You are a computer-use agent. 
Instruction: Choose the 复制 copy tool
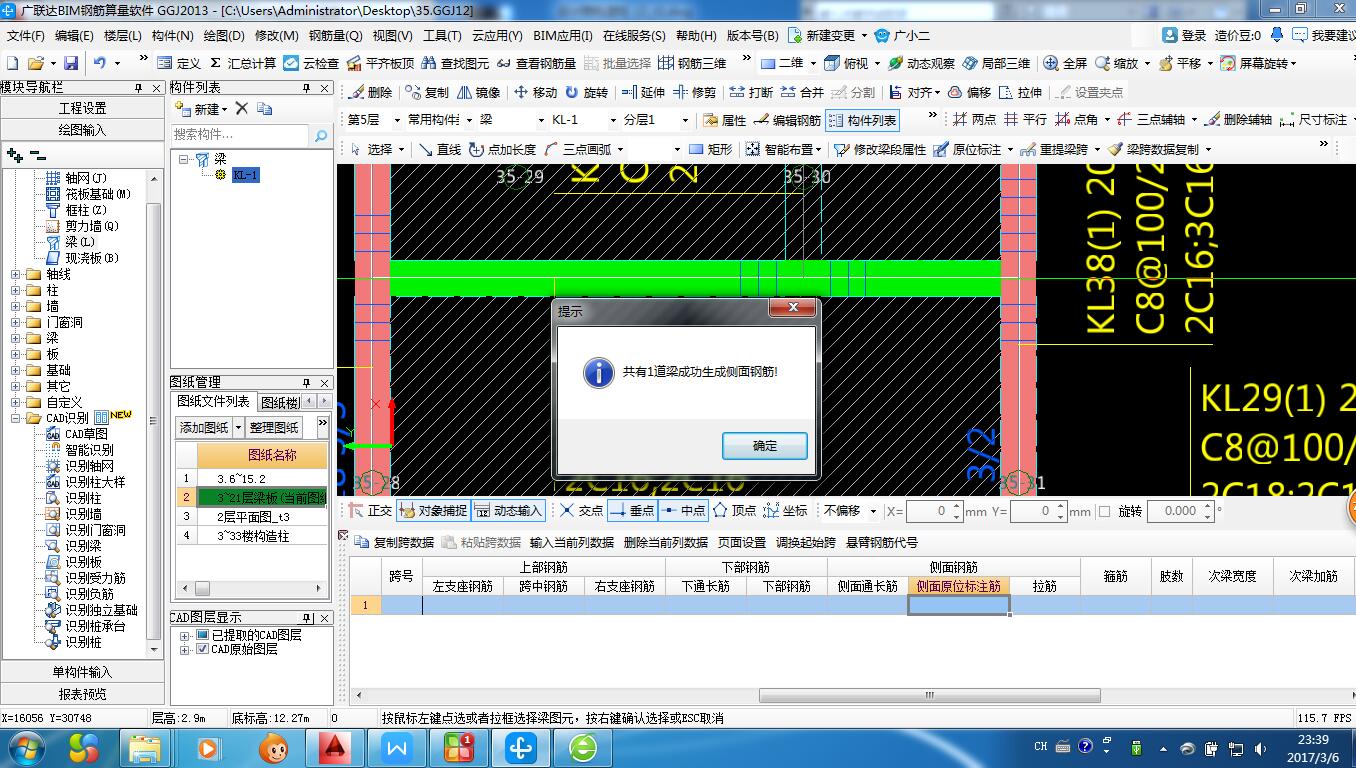pyautogui.click(x=428, y=92)
